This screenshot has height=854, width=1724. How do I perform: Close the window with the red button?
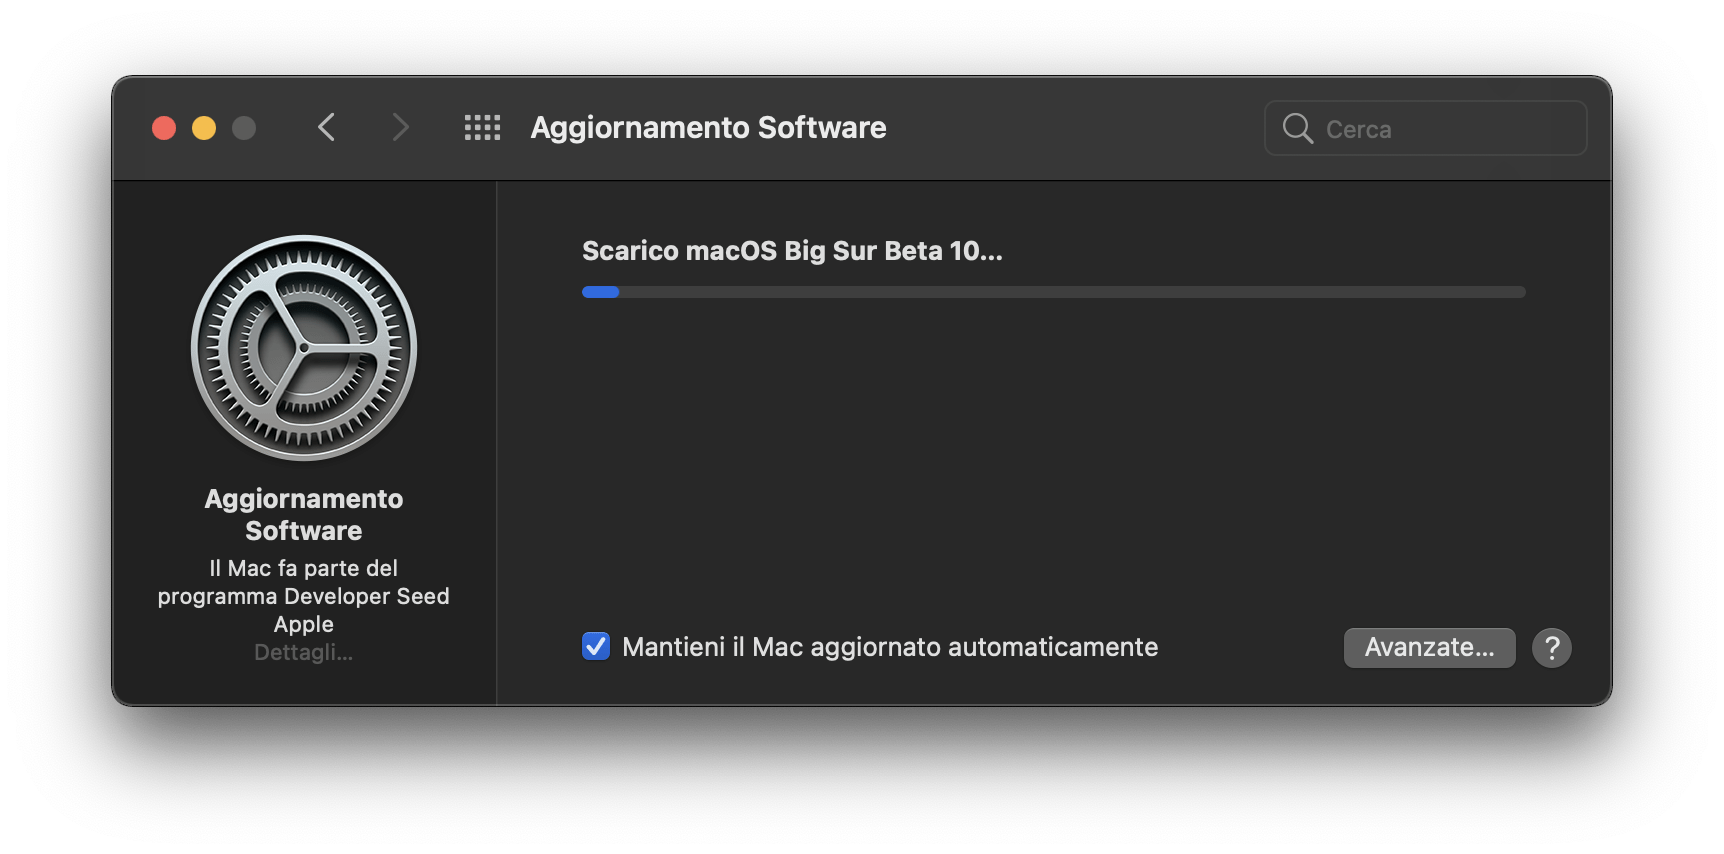164,128
